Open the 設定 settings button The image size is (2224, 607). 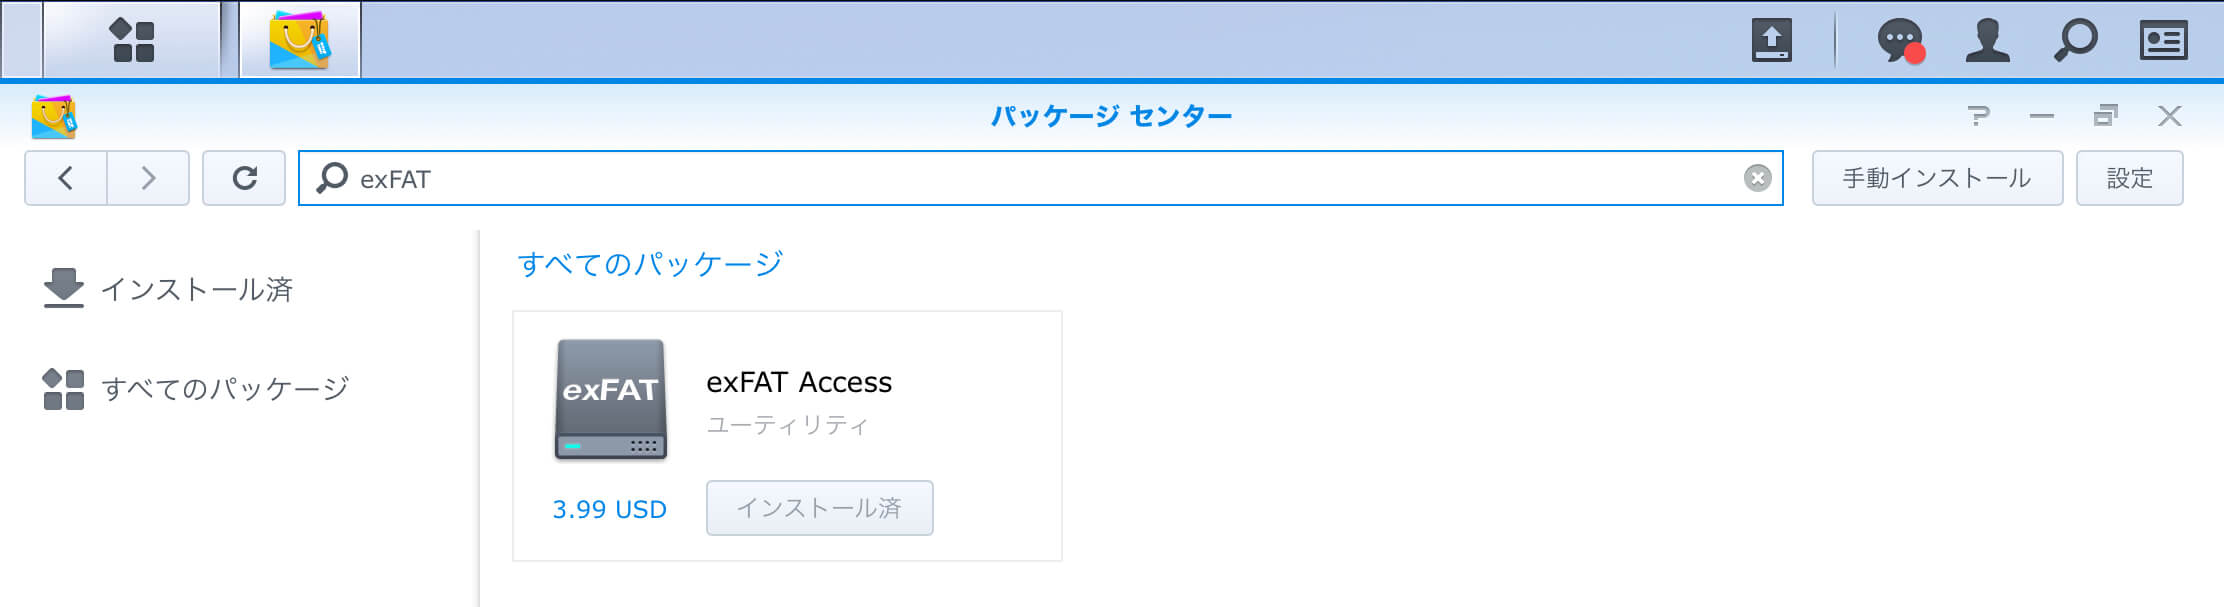tap(2129, 178)
